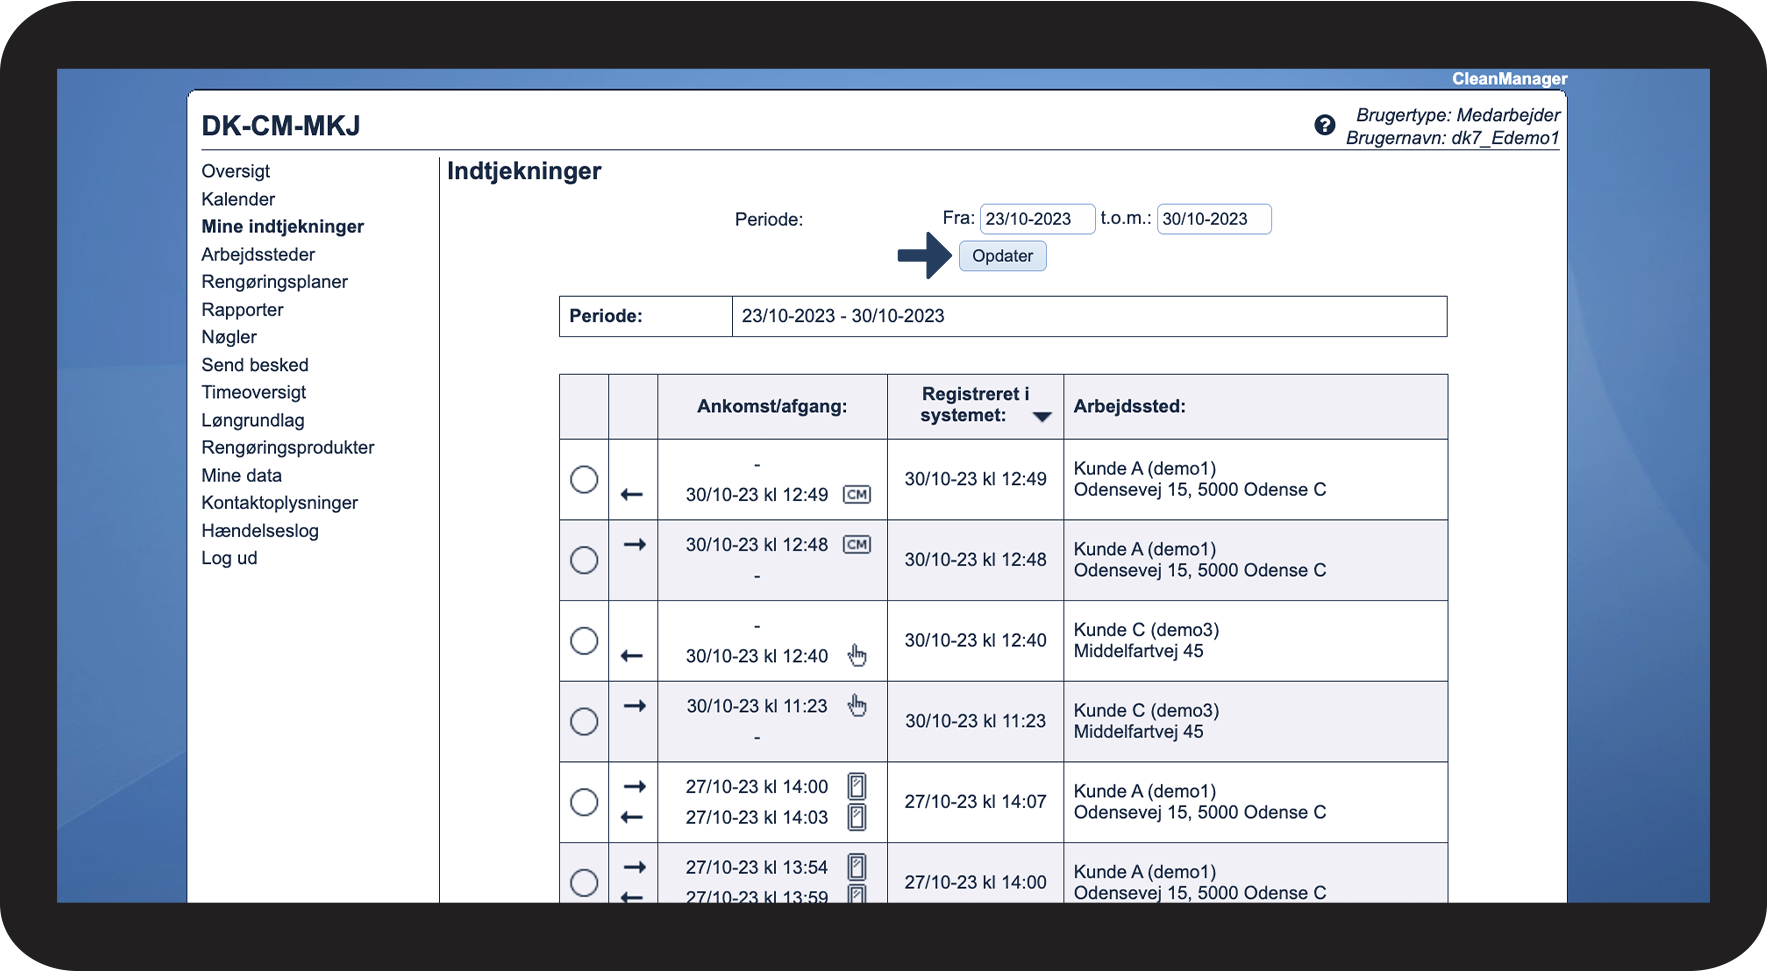Click period value 23/10-2023 - 30/10-2023
The height and width of the screenshot is (971, 1767).
843,316
